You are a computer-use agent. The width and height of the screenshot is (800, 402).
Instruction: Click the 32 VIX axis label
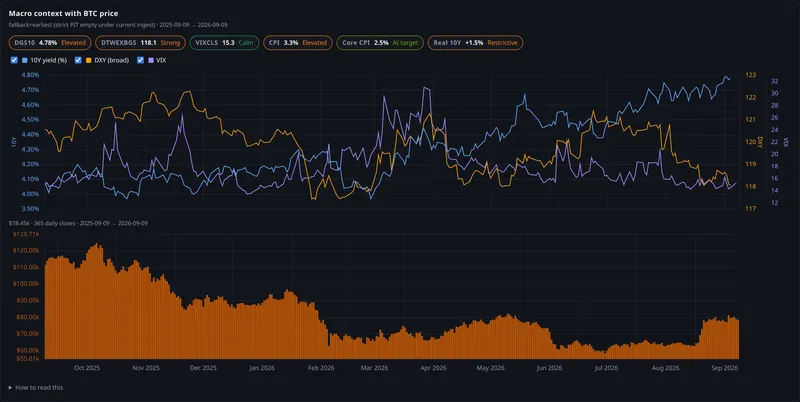(774, 81)
